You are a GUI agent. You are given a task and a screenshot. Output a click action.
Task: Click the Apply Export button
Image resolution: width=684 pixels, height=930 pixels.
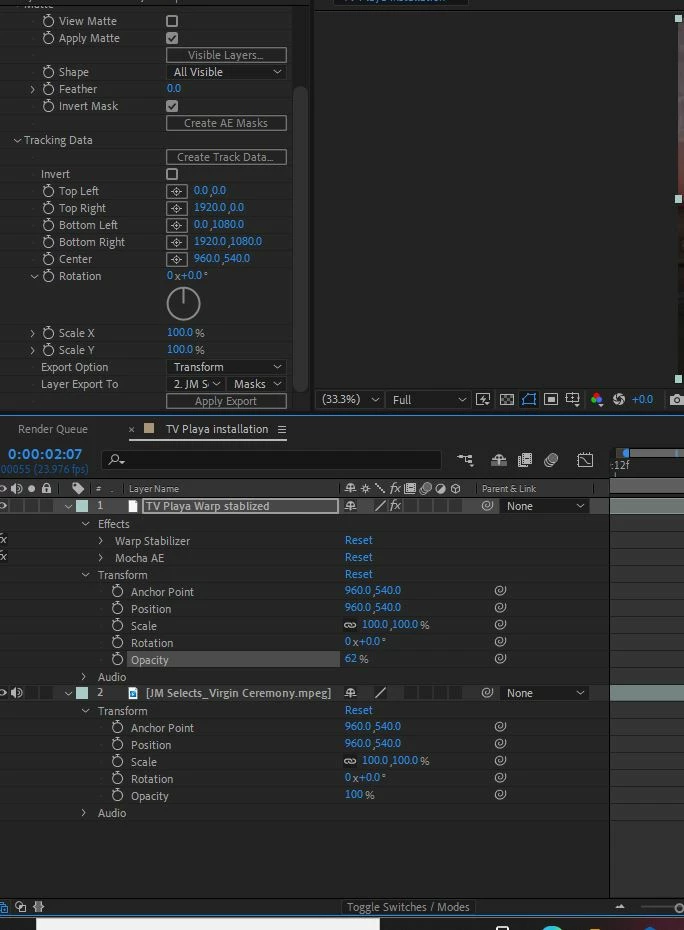pos(227,402)
